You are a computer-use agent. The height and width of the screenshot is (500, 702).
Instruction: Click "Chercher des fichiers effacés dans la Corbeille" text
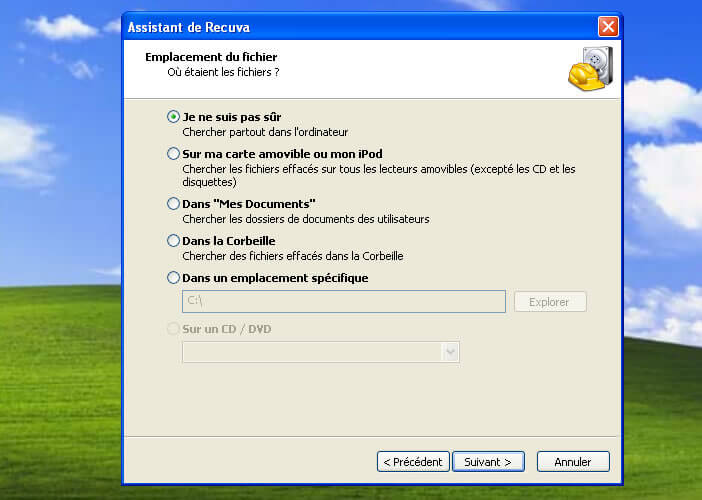coord(293,256)
